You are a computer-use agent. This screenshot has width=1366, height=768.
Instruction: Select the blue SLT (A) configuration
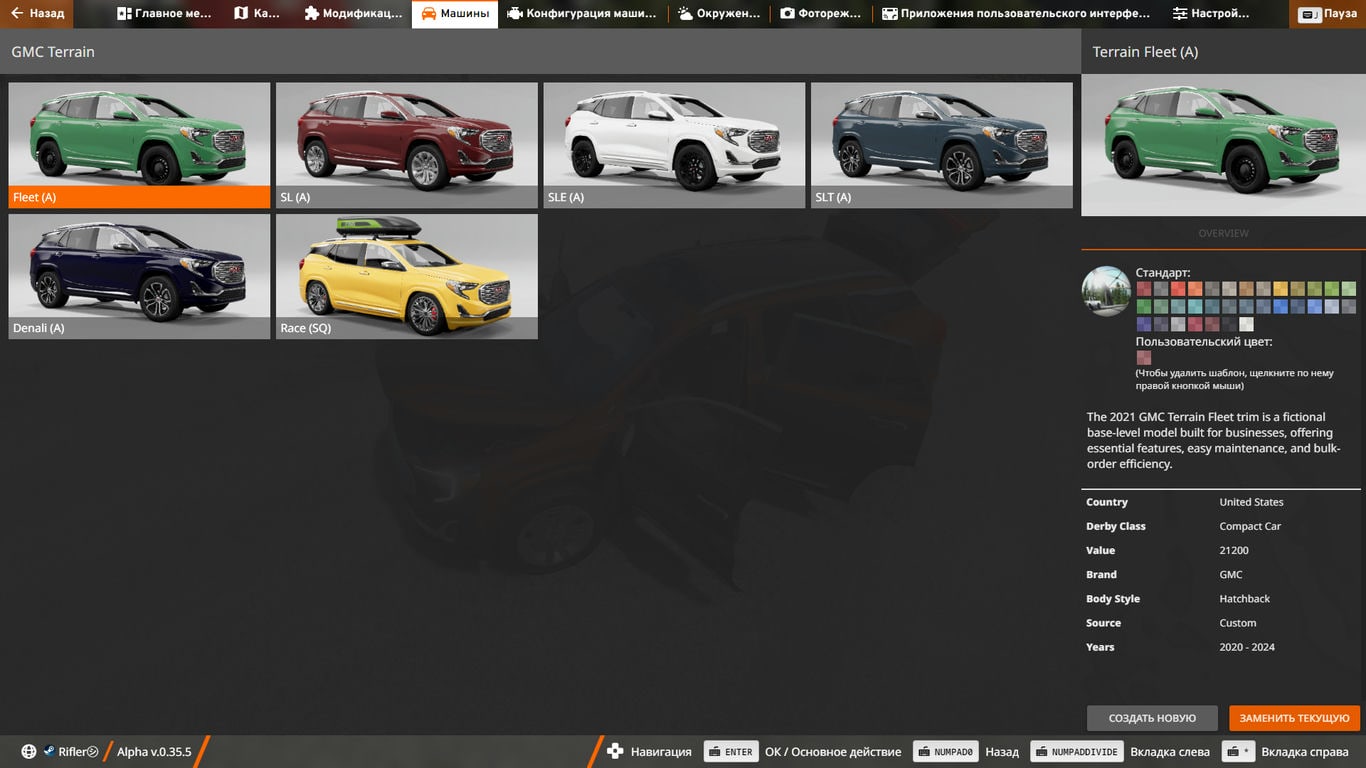coord(942,145)
